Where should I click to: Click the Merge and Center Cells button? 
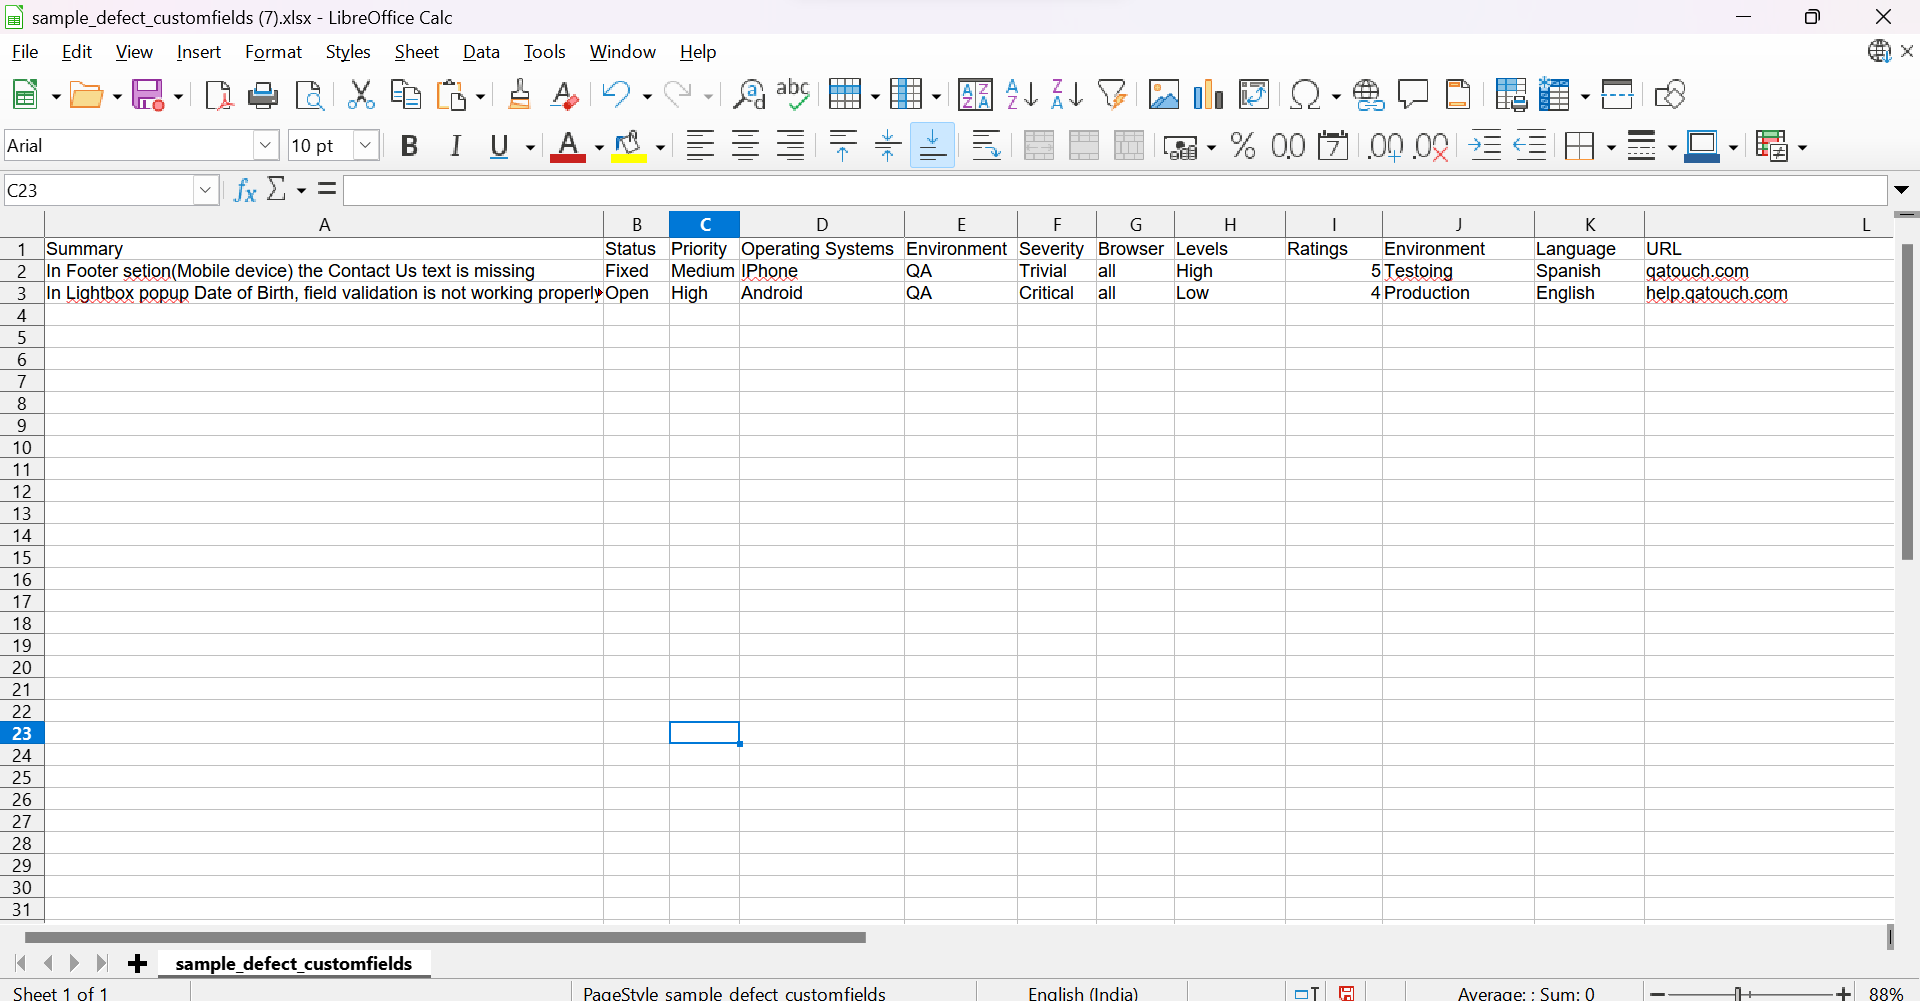(1039, 146)
